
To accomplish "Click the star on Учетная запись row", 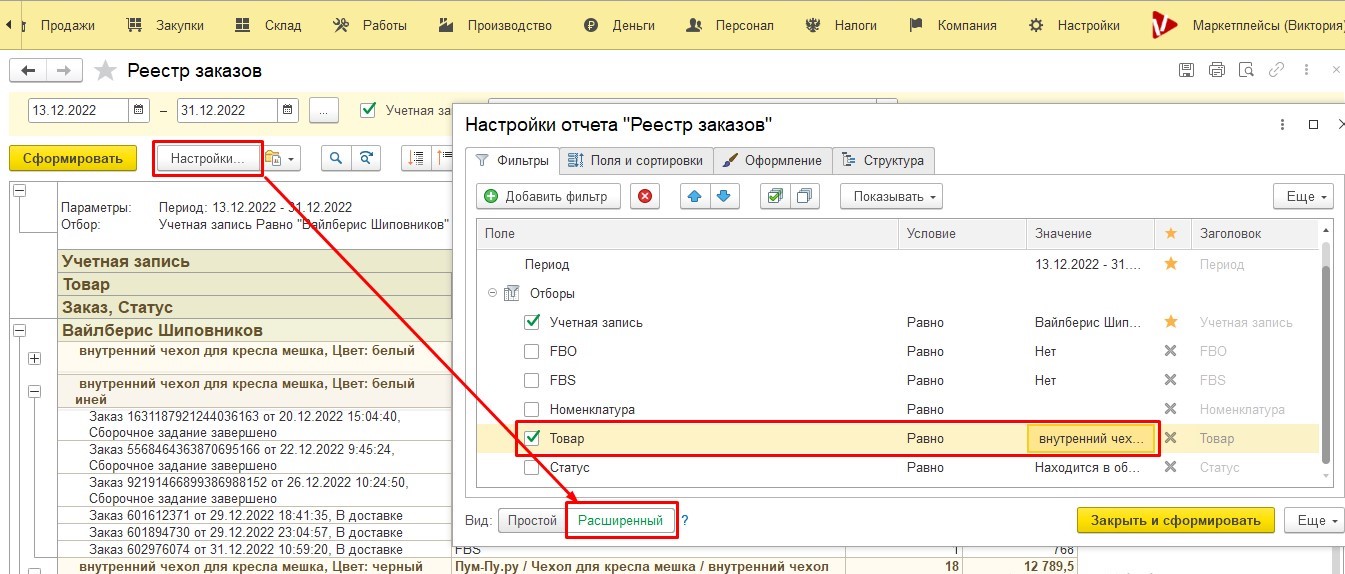I will pyautogui.click(x=1171, y=322).
